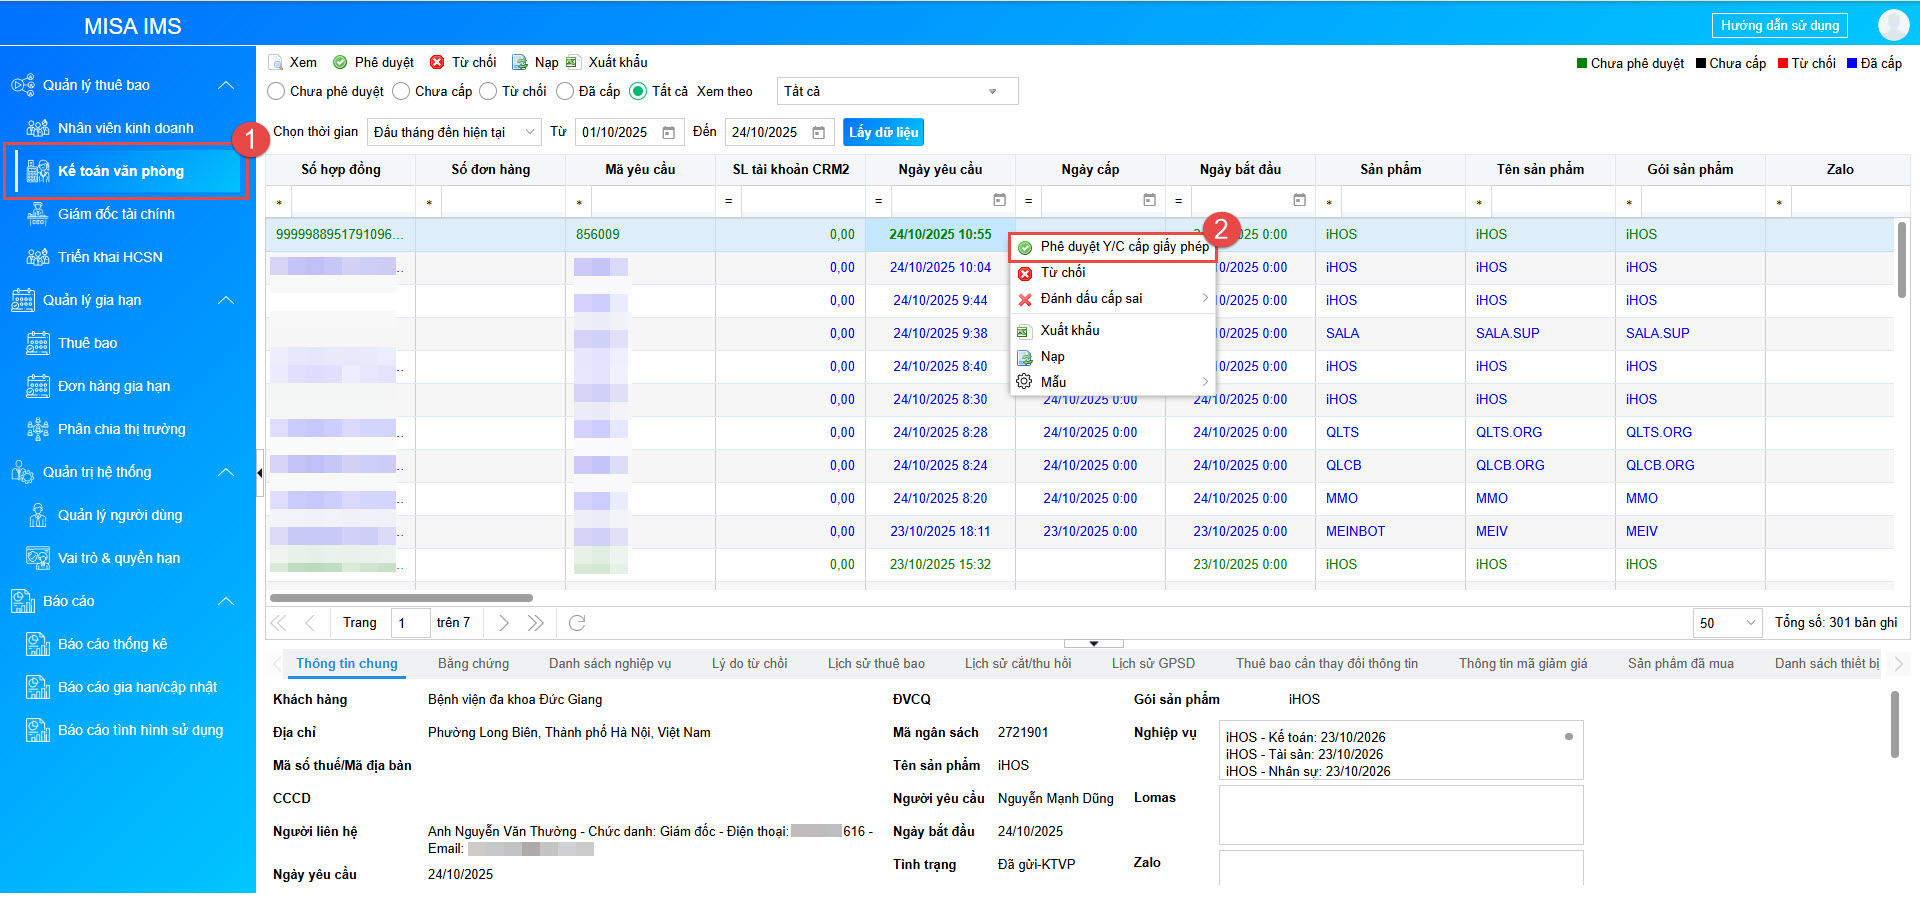The width and height of the screenshot is (1920, 899).
Task: Choose Đánh dấu cấp sai from context menu
Action: pos(1091,298)
